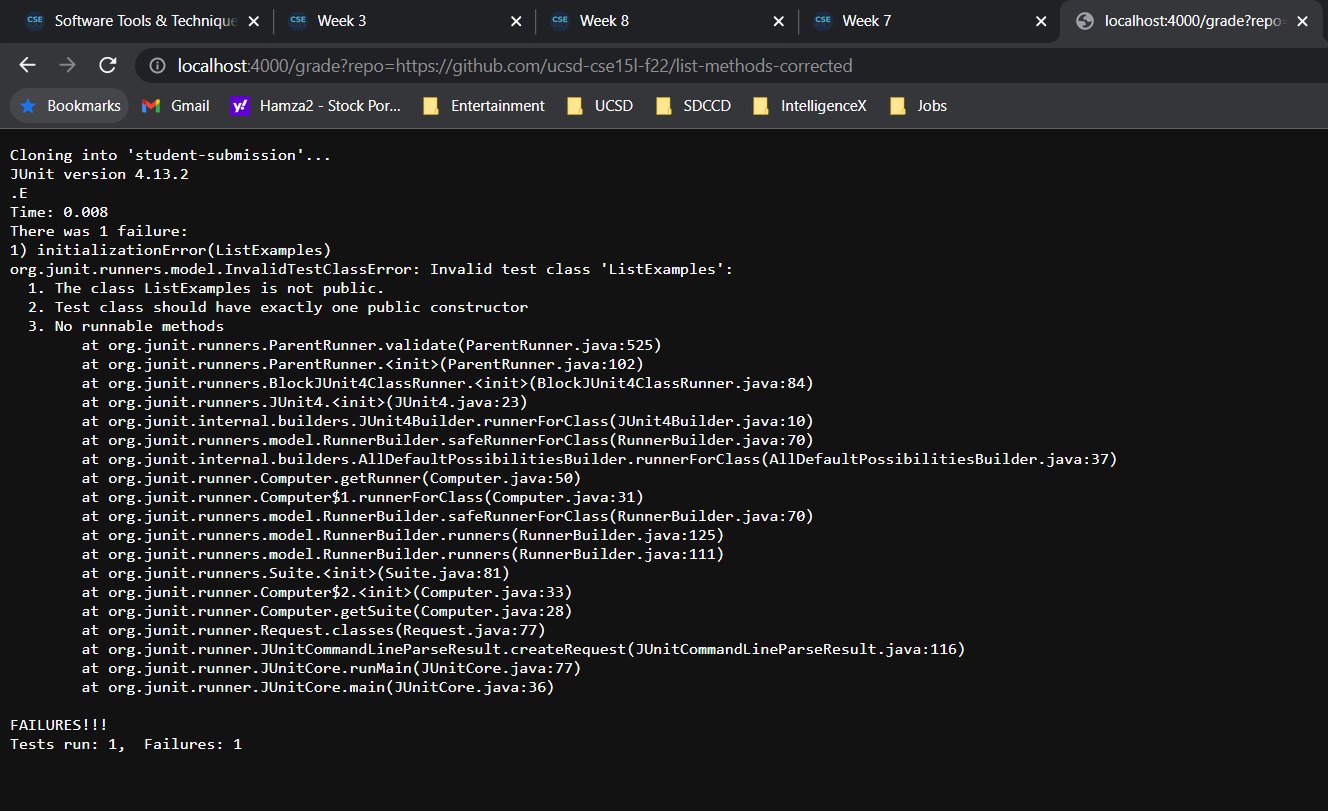This screenshot has width=1328, height=811.
Task: Close the localhost:4000 tab
Action: (x=1302, y=21)
